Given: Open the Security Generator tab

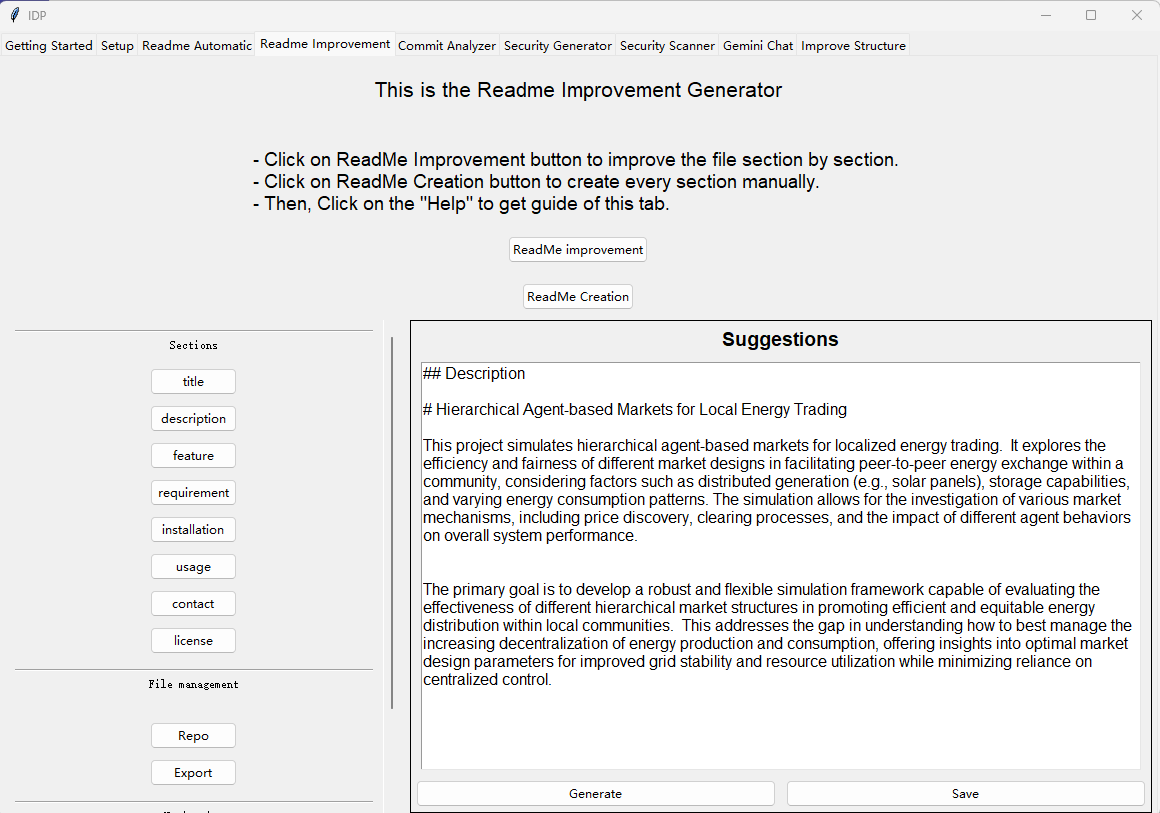Looking at the screenshot, I should [558, 46].
